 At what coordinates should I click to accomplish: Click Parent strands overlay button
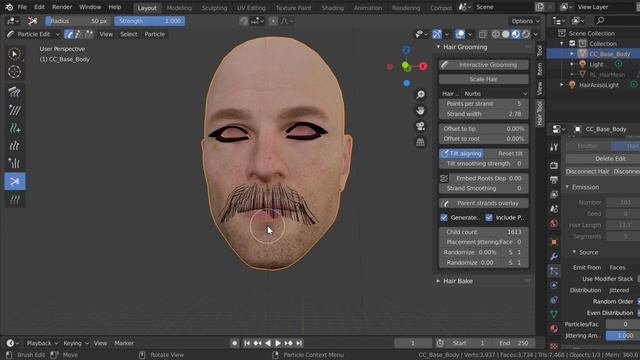coord(484,203)
